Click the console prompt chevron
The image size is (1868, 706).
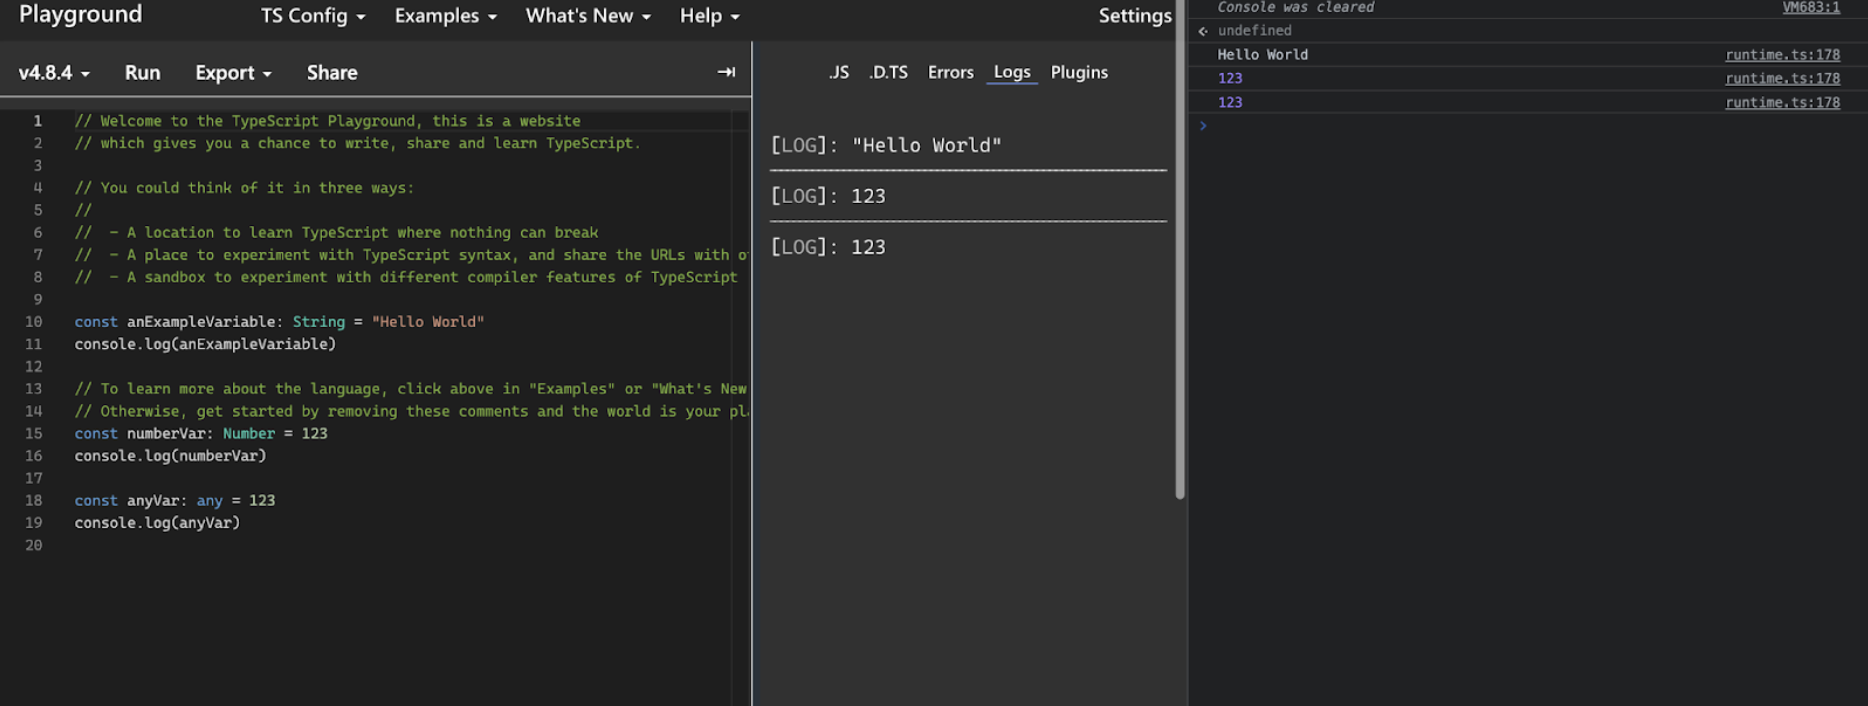[1203, 126]
